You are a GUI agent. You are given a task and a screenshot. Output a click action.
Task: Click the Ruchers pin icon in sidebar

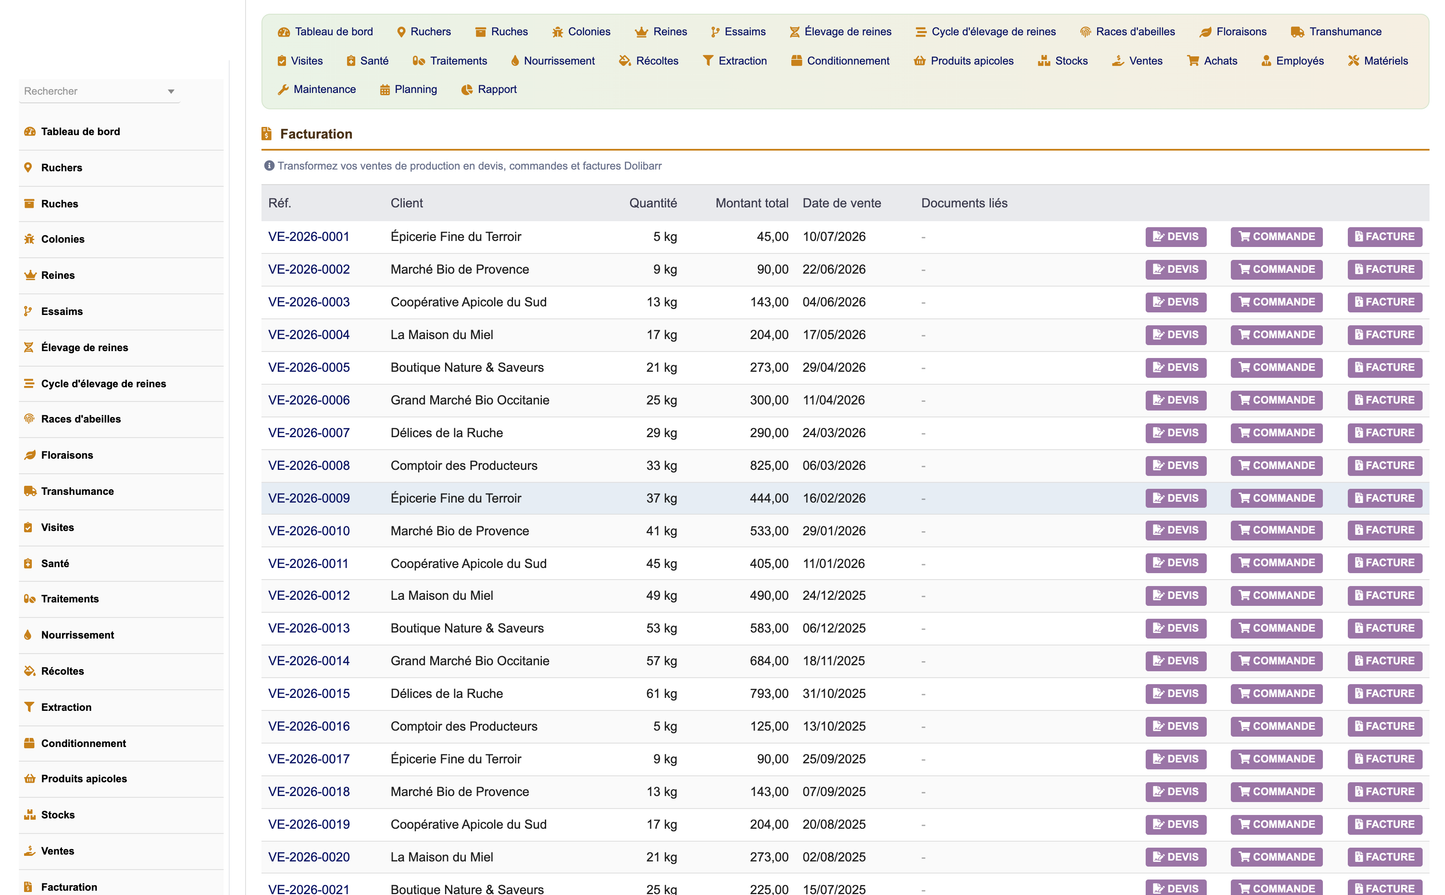pos(28,168)
